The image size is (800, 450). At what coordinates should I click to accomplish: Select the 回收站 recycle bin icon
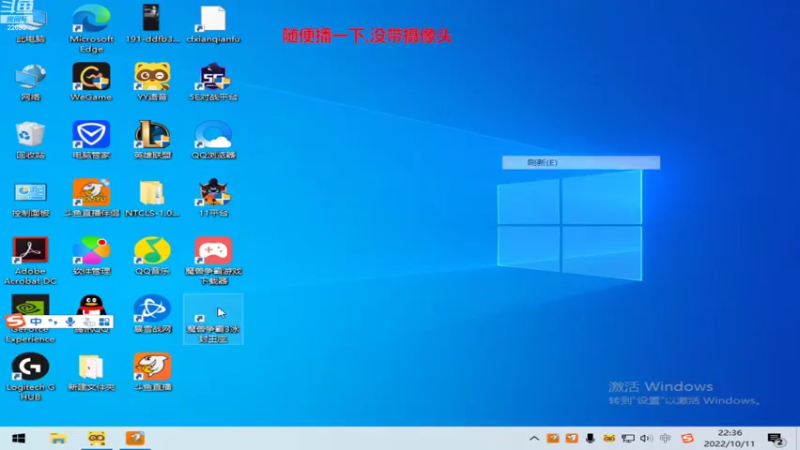30,140
